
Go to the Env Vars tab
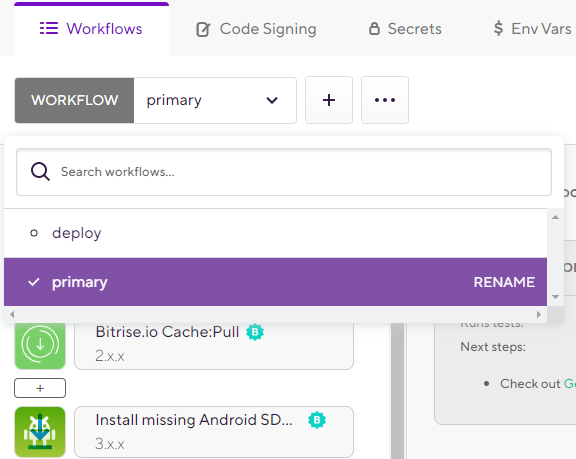(x=533, y=29)
